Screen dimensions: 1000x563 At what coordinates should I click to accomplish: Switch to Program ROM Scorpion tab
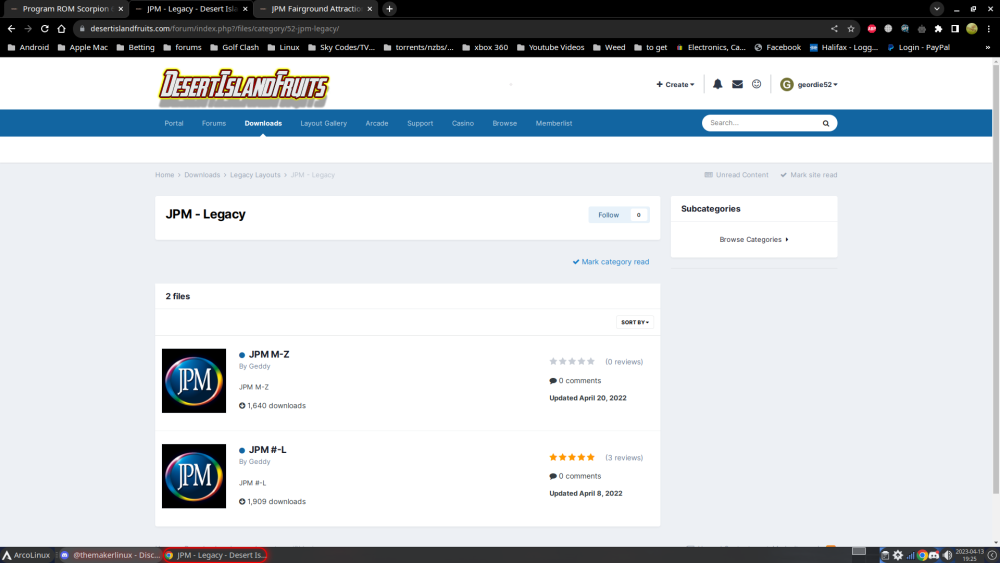point(64,9)
